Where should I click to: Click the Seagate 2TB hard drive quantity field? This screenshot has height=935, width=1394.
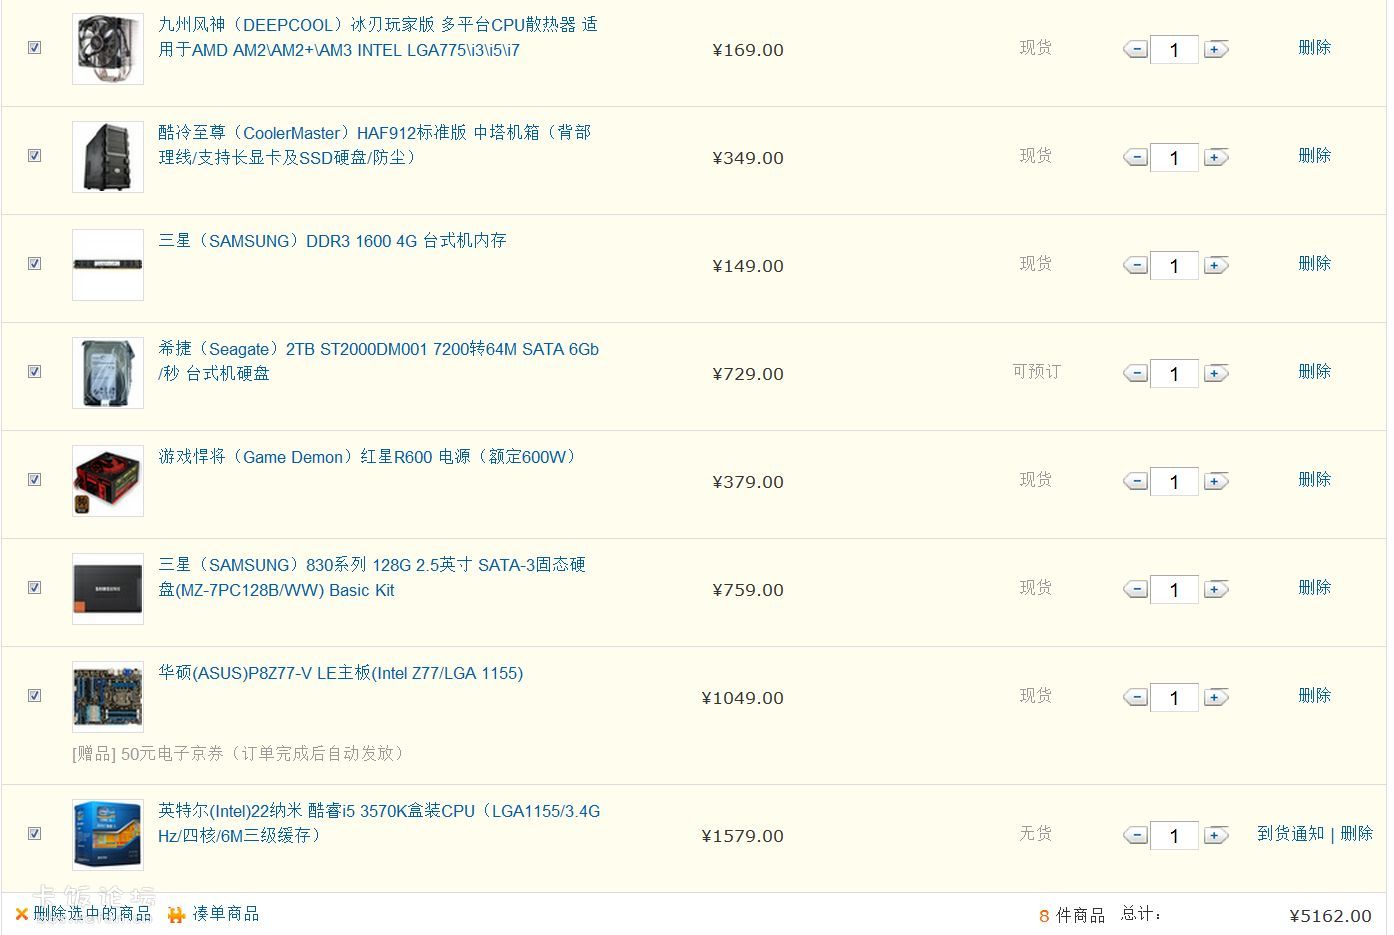(x=1175, y=373)
